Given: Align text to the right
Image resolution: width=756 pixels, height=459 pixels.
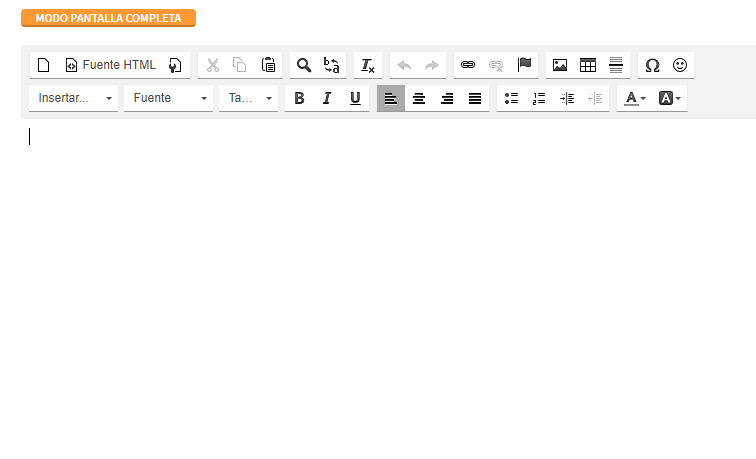Looking at the screenshot, I should (447, 98).
